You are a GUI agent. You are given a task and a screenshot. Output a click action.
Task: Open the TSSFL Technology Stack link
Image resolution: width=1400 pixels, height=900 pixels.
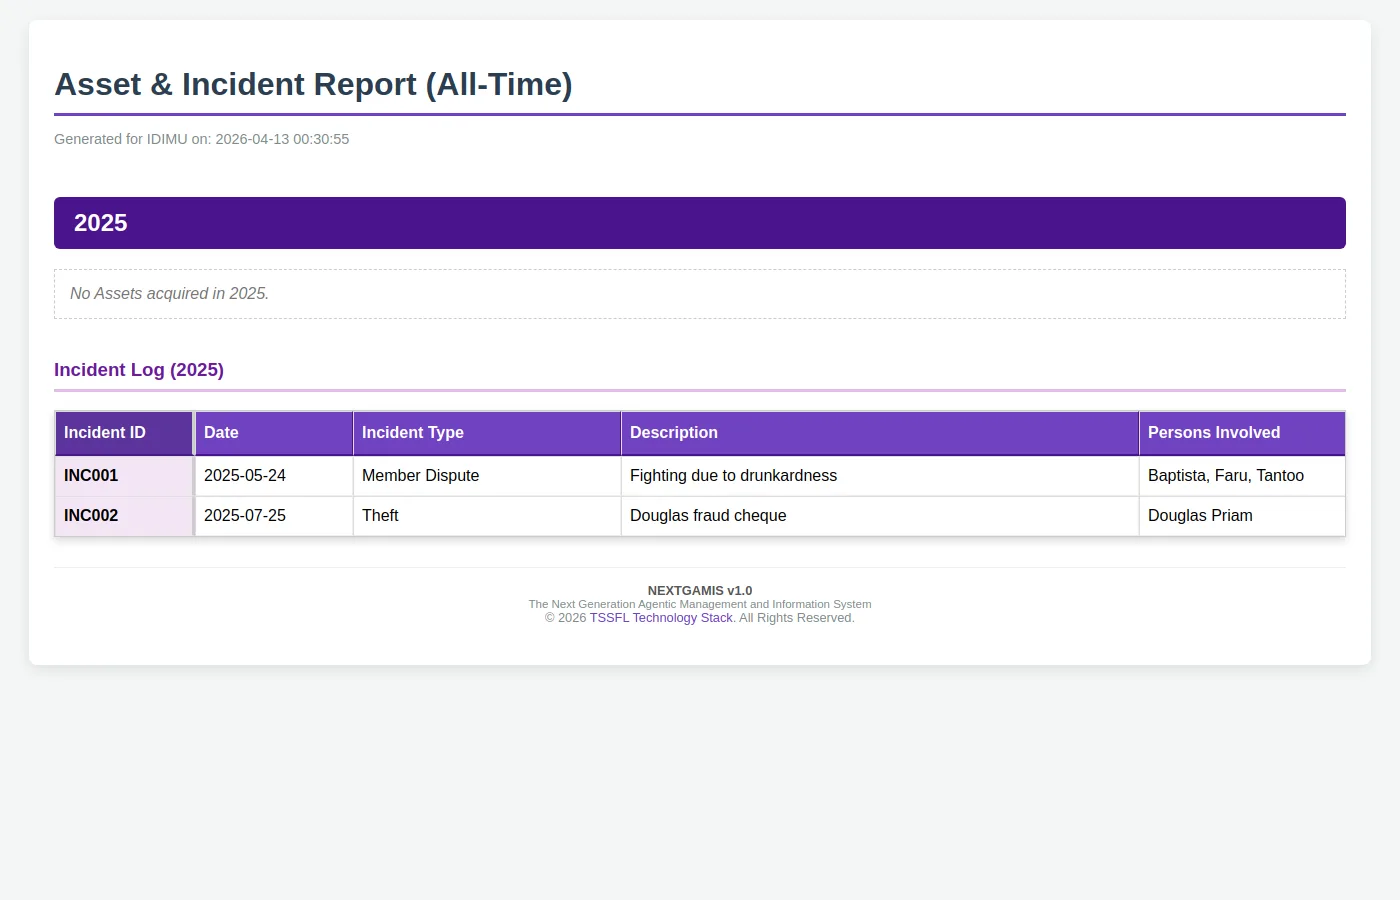tap(661, 618)
